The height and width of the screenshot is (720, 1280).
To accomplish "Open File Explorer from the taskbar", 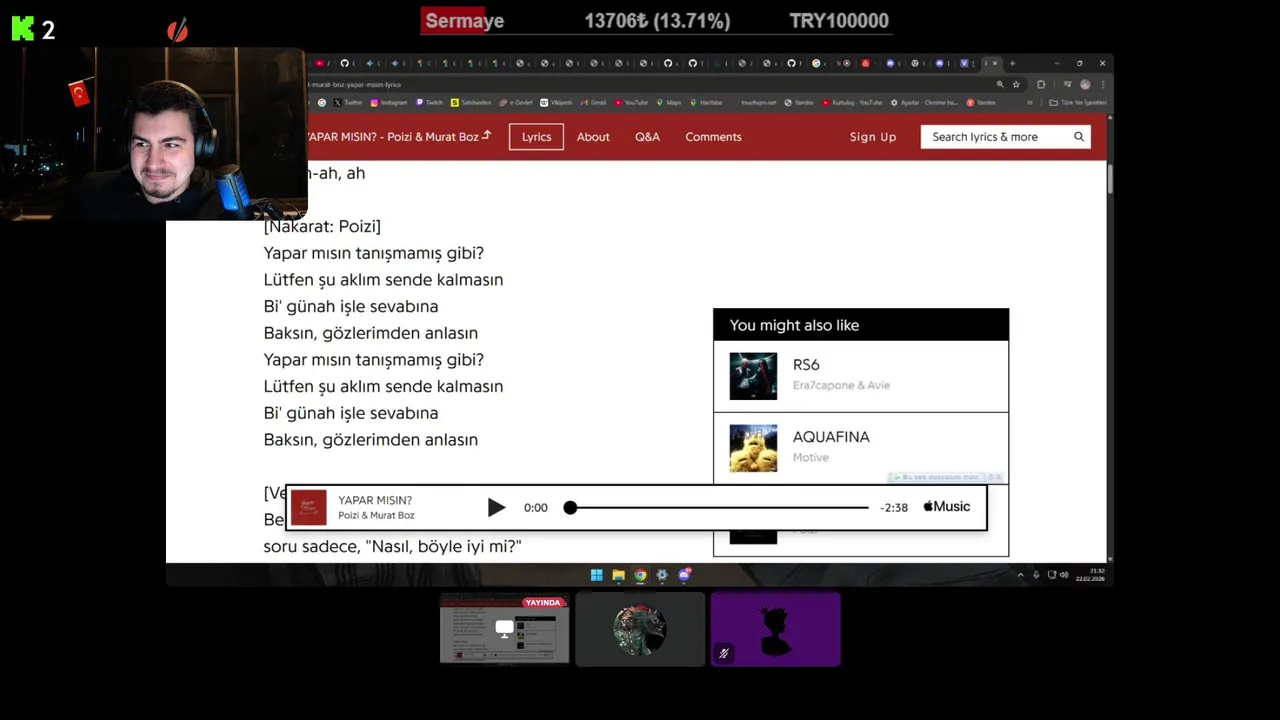I will [x=619, y=575].
